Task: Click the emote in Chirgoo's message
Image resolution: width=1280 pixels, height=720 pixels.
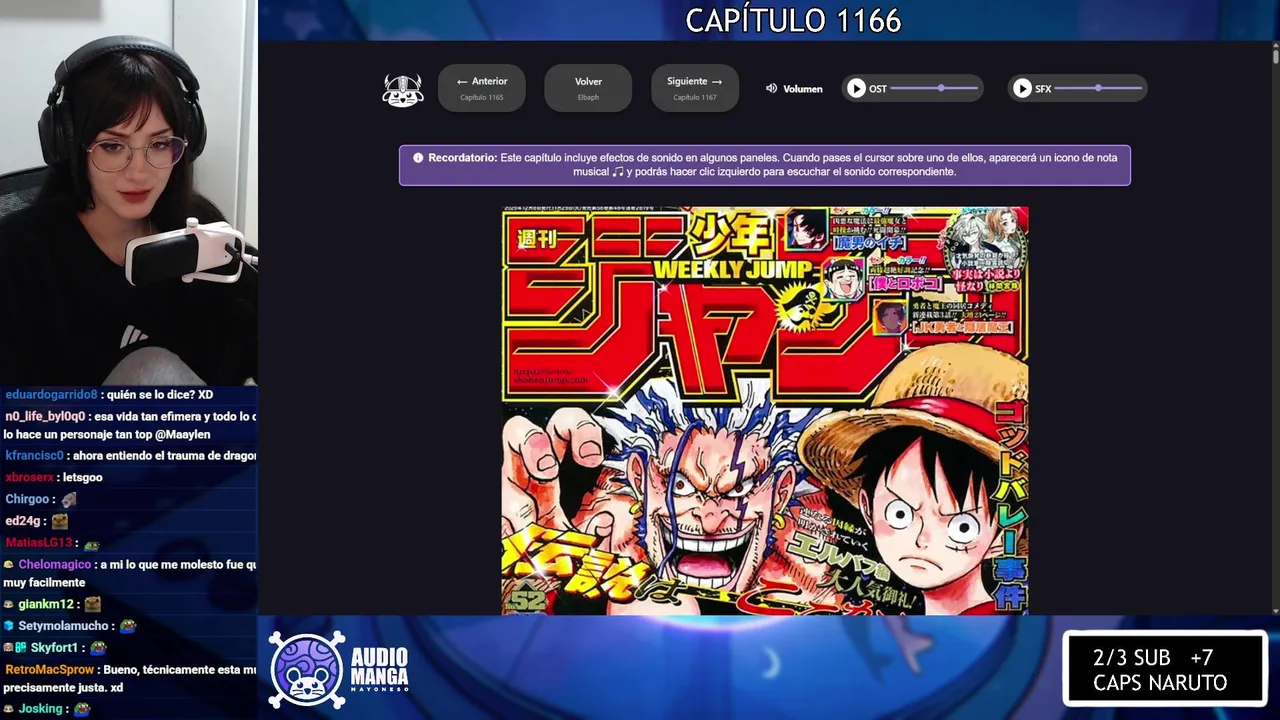Action: point(69,500)
